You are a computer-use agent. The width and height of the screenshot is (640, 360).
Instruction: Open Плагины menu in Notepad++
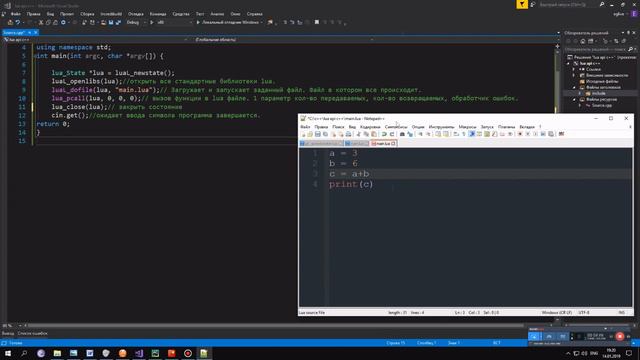(x=507, y=127)
